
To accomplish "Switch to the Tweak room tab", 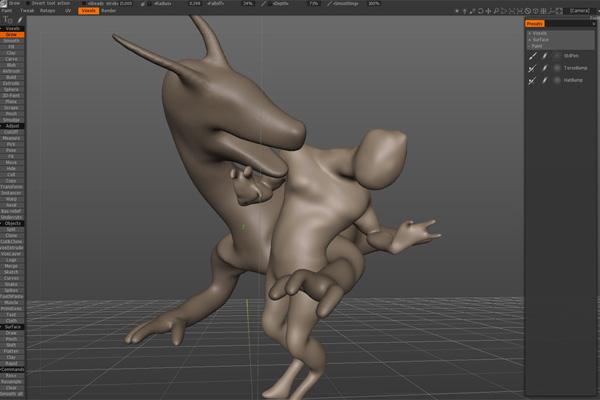I will click(27, 11).
